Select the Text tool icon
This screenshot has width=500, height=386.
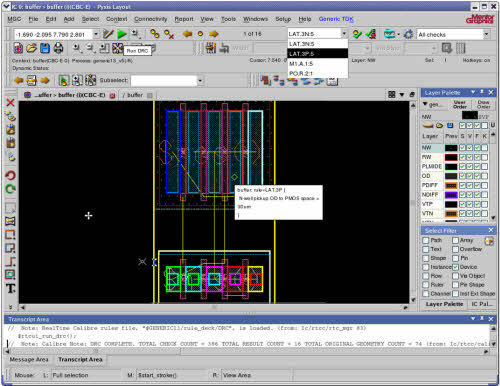tap(10, 288)
